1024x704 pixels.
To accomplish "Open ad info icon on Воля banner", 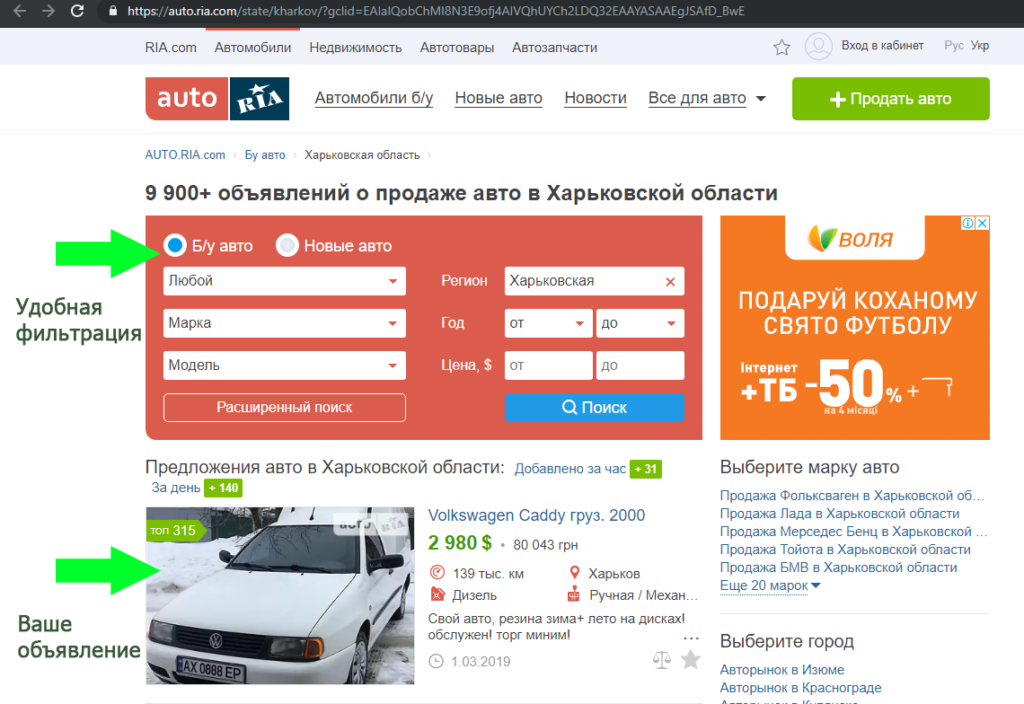I will pos(968,223).
